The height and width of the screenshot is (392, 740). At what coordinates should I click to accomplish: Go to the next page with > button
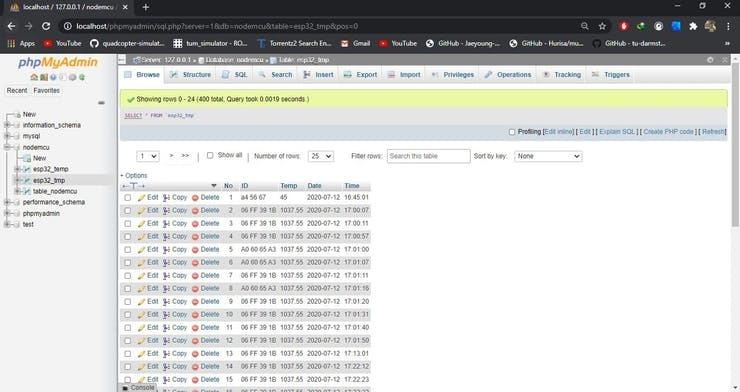point(171,156)
